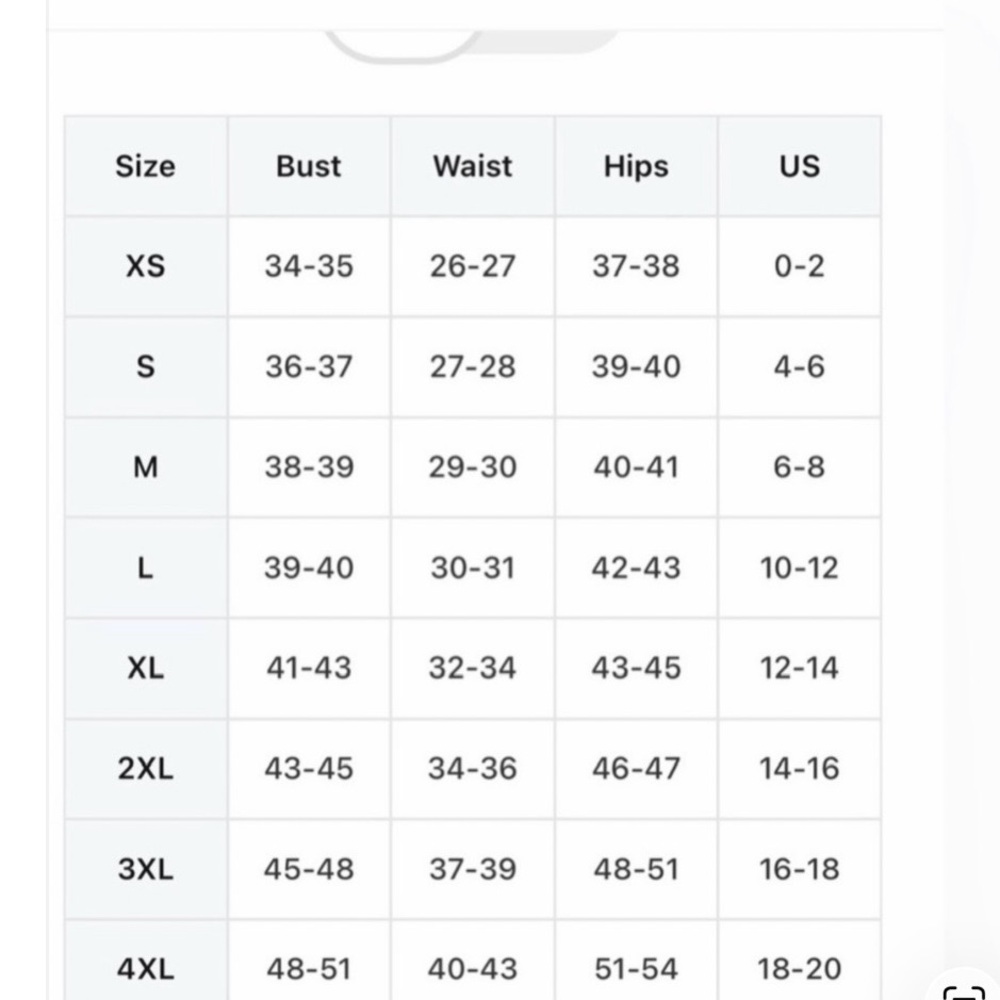Click the Waist column header
Image resolution: width=1000 pixels, height=1000 pixels.
[x=473, y=166]
